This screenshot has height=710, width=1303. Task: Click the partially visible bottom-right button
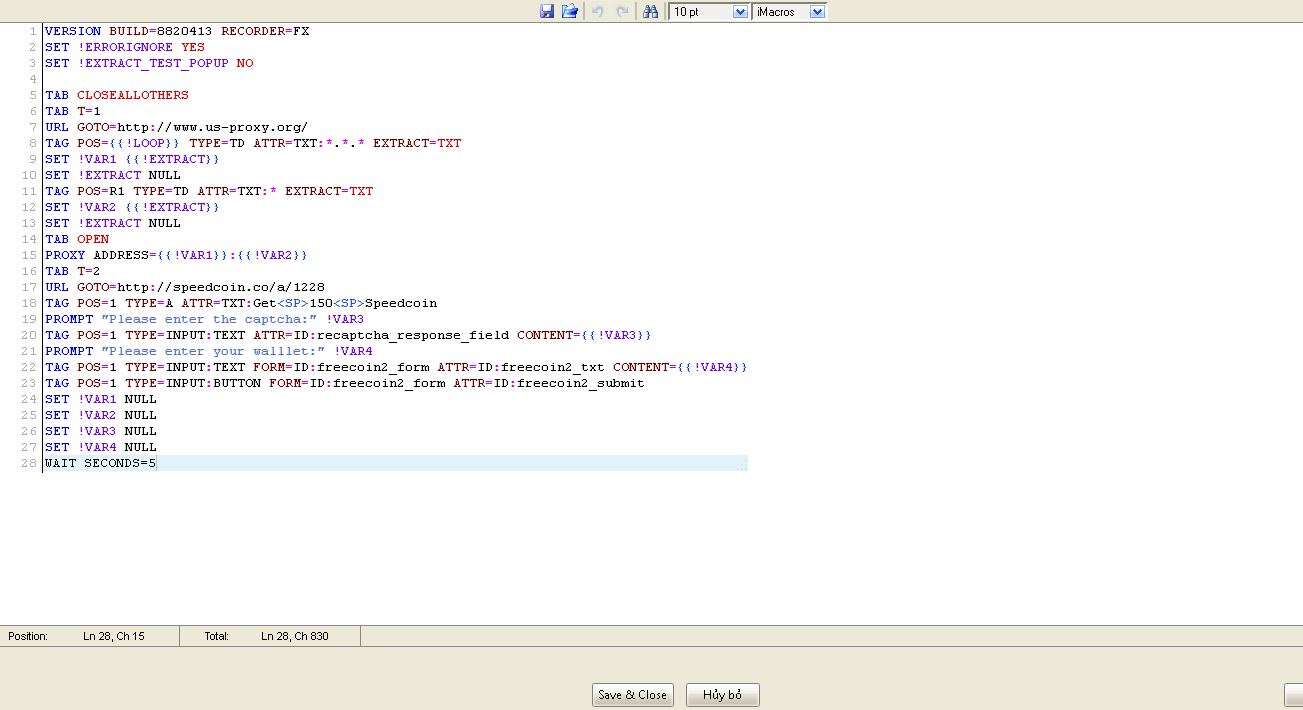coord(1292,695)
